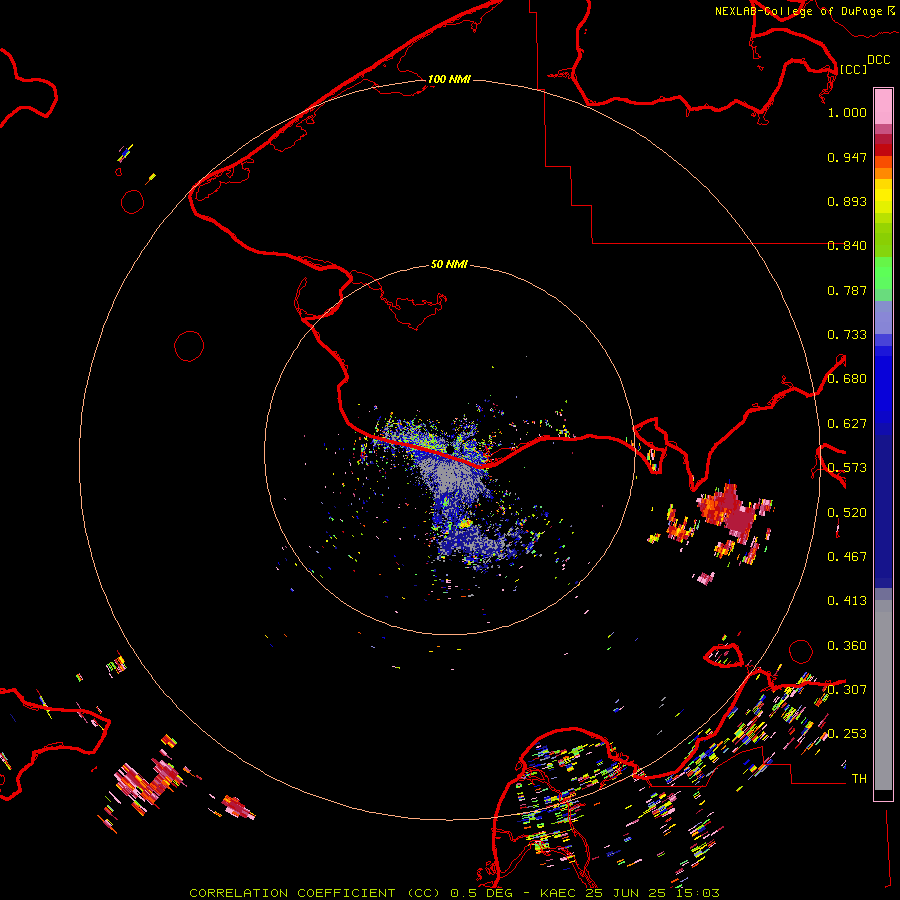Click the 0.680 scale value

(847, 379)
